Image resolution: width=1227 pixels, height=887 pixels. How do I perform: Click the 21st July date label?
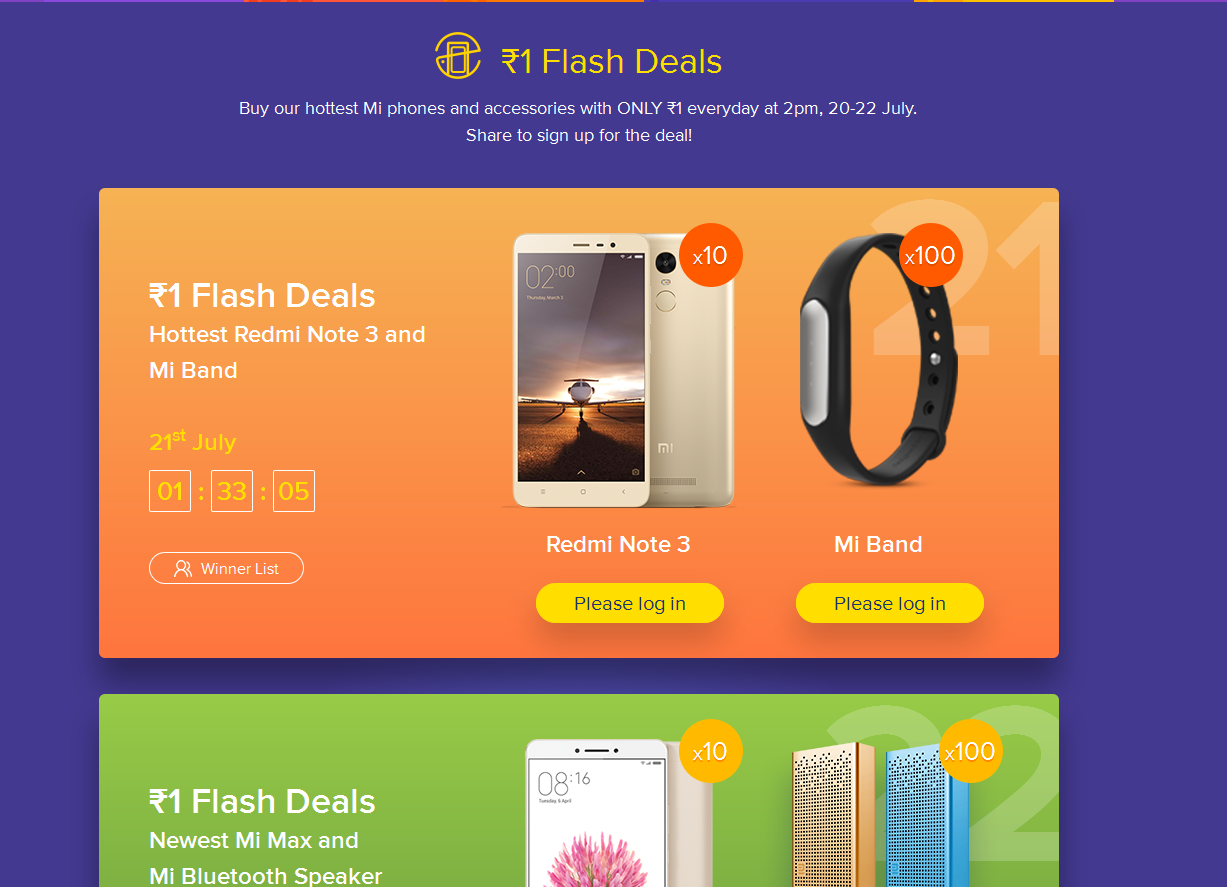(x=192, y=441)
